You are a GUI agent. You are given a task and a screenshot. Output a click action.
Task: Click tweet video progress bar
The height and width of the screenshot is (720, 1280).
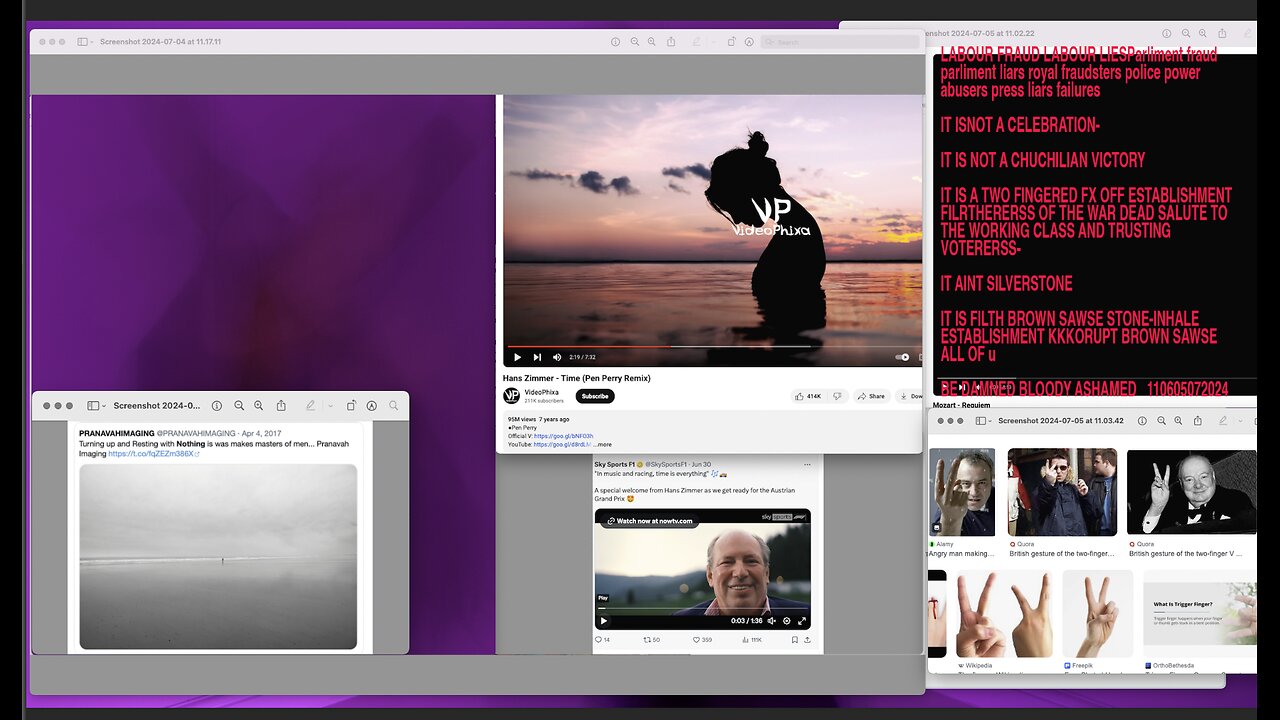pyautogui.click(x=702, y=609)
